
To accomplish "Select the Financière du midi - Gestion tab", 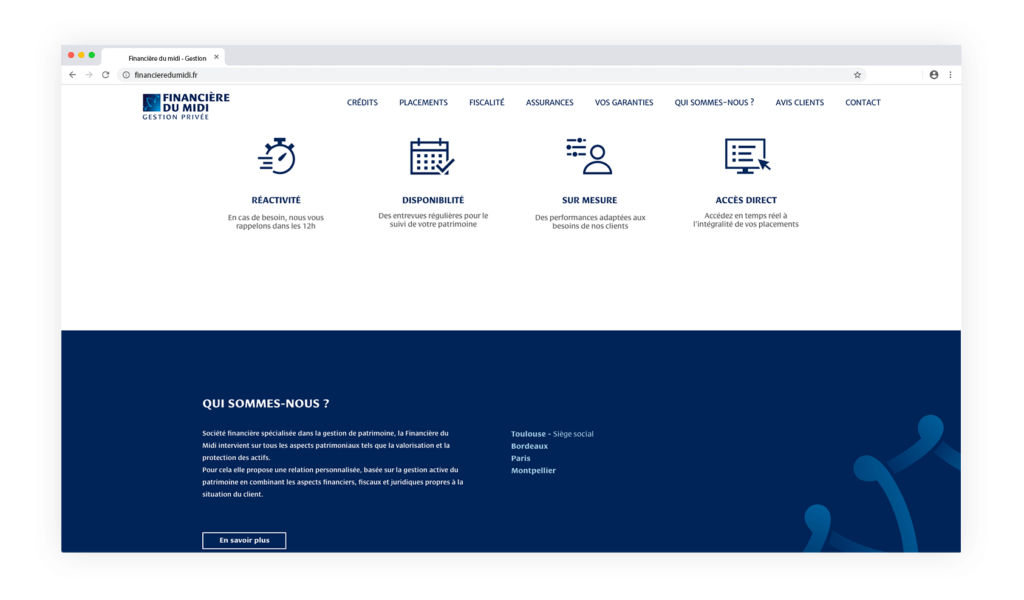I will coord(163,57).
